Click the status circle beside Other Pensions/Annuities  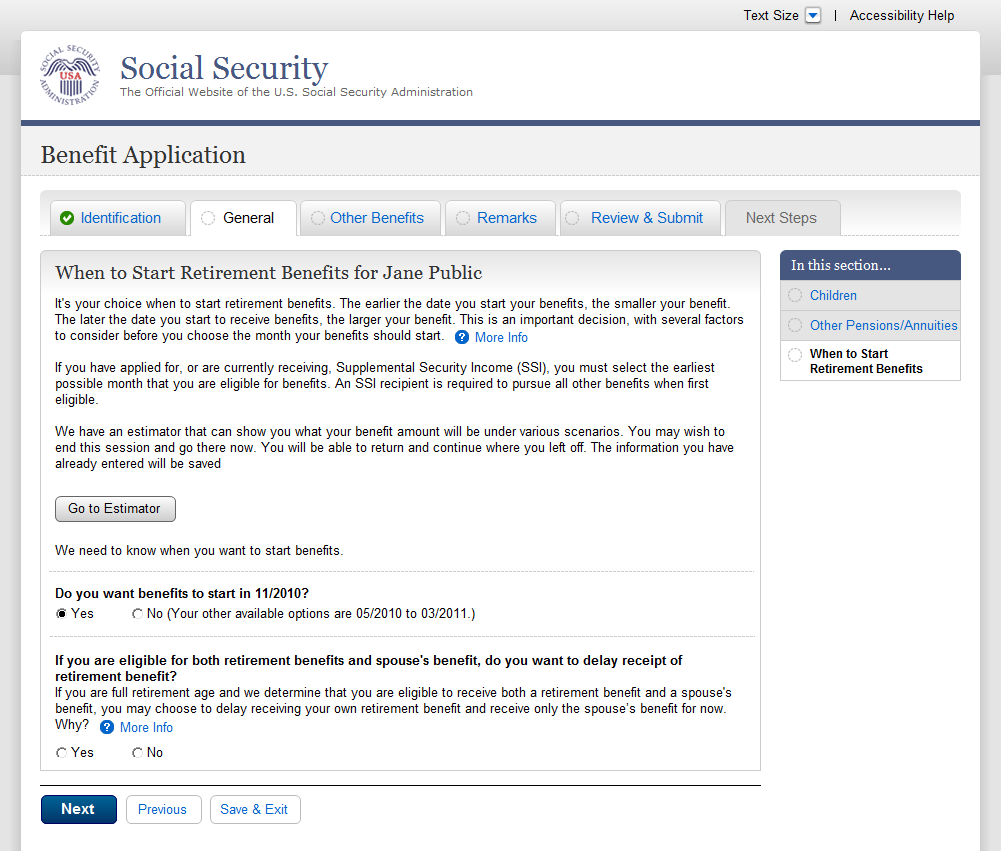click(x=795, y=325)
